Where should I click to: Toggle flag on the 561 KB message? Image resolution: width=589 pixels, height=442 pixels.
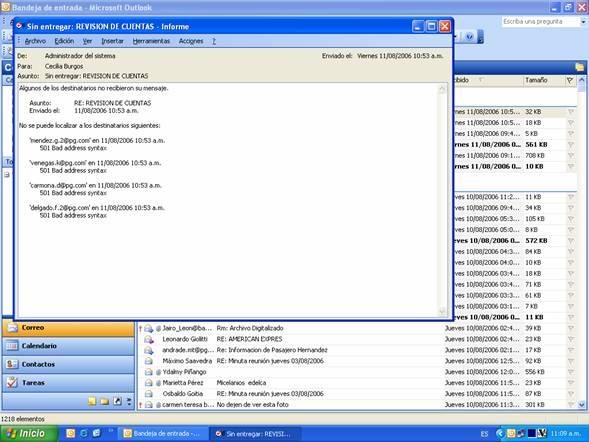tap(571, 145)
